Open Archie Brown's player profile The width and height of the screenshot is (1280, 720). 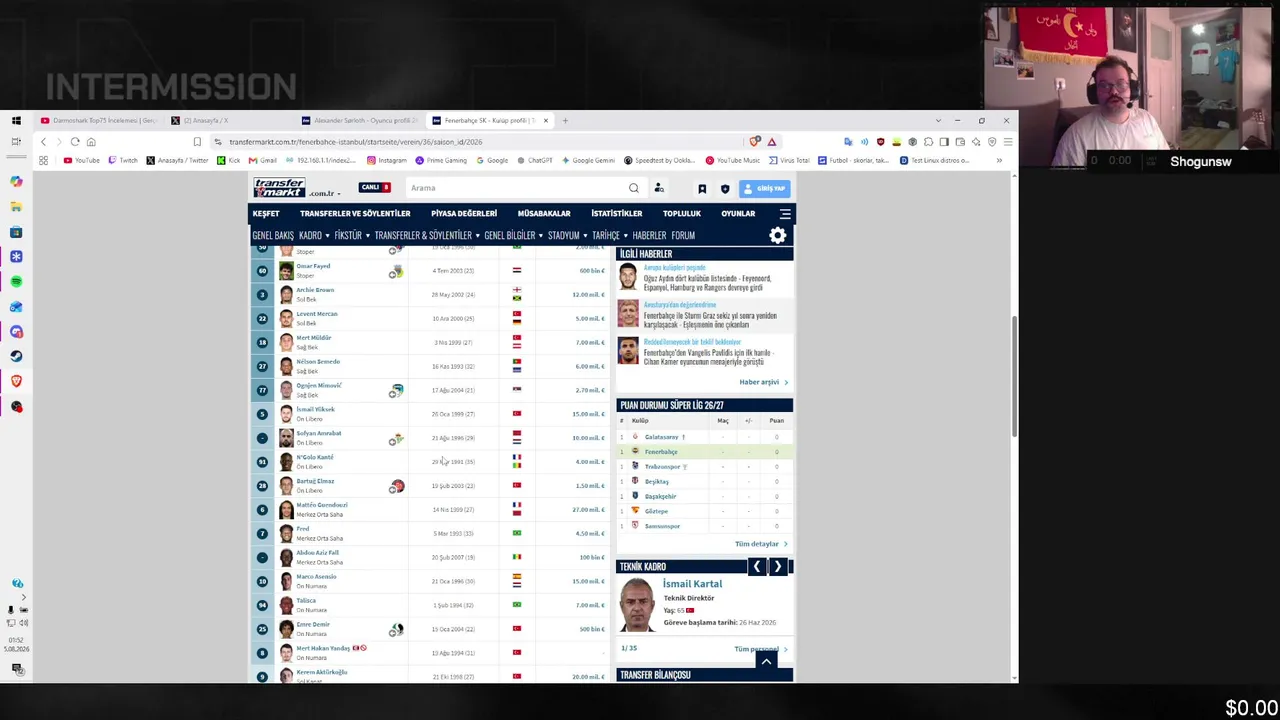point(315,290)
